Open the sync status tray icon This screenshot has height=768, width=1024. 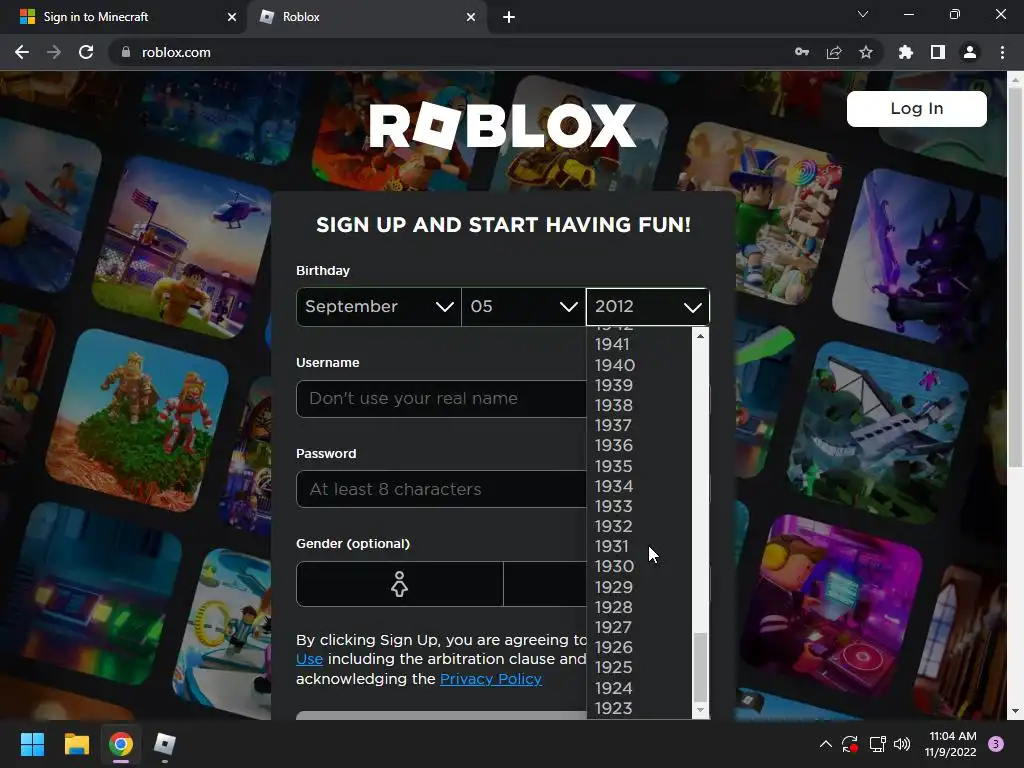(850, 744)
